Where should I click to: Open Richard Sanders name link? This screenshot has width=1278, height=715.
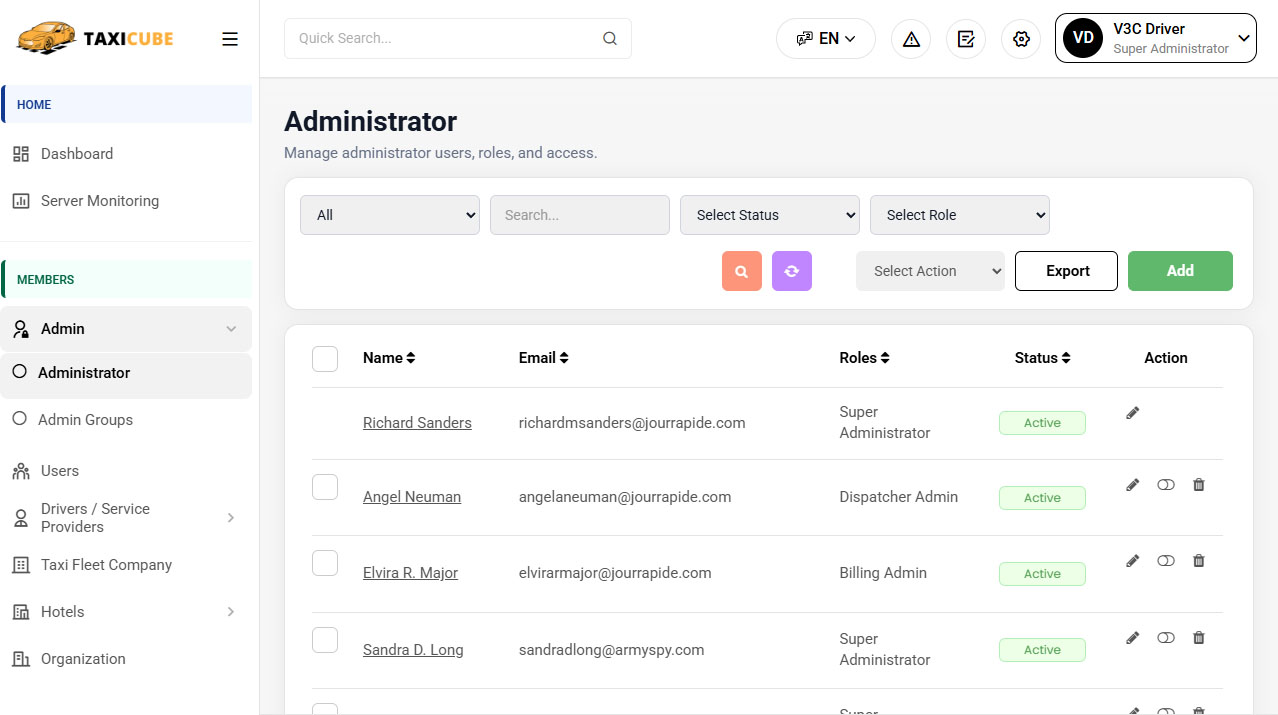coord(417,423)
